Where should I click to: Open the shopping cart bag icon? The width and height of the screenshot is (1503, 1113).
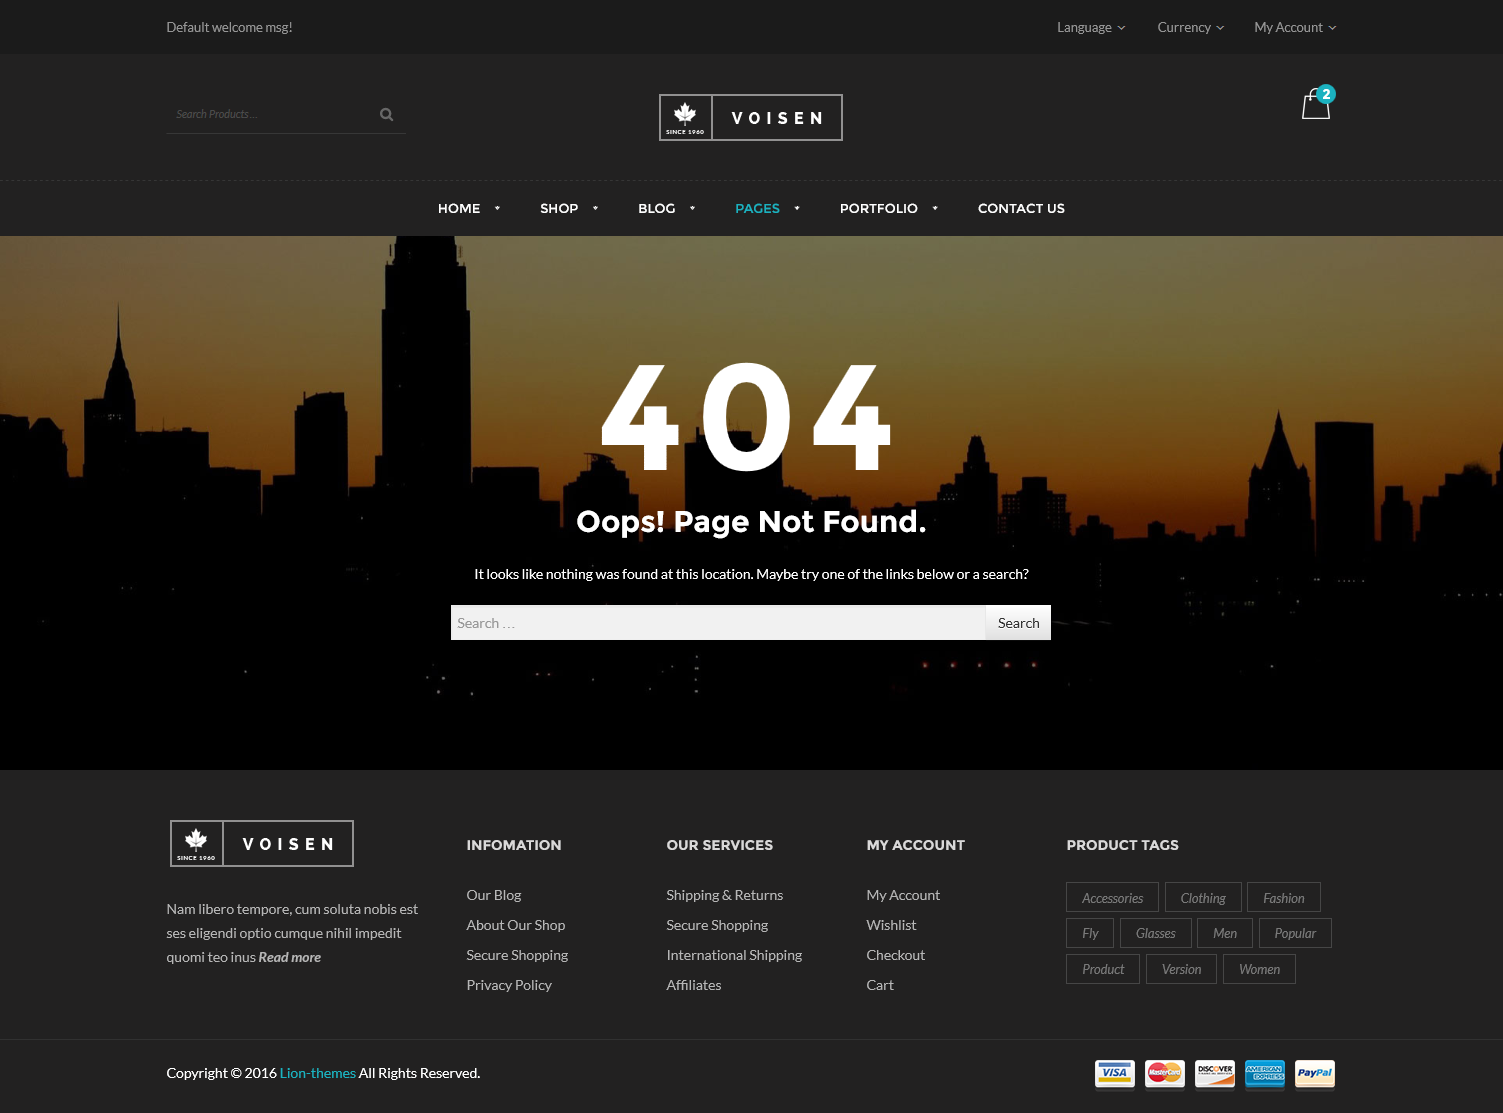point(1316,105)
